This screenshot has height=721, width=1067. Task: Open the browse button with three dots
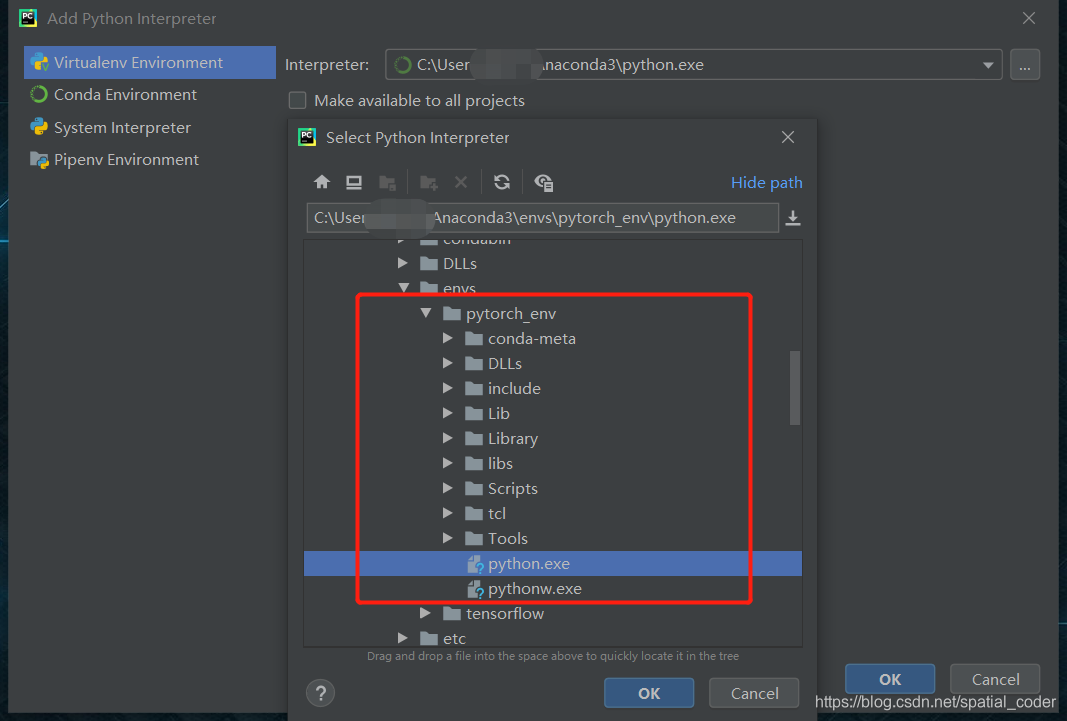pyautogui.click(x=1025, y=65)
